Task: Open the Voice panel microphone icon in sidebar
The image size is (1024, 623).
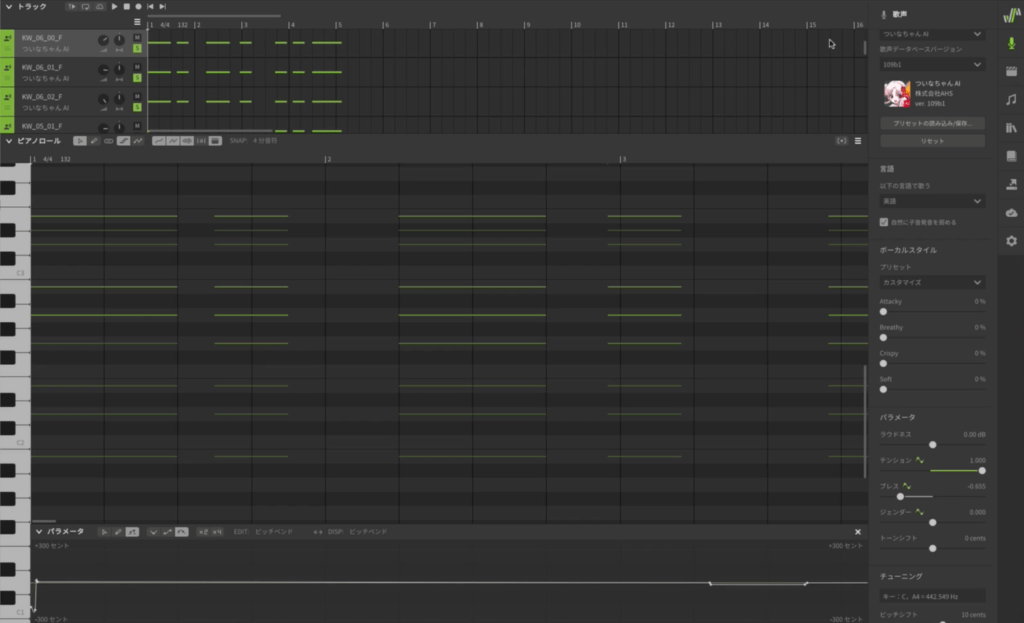Action: click(x=1011, y=43)
